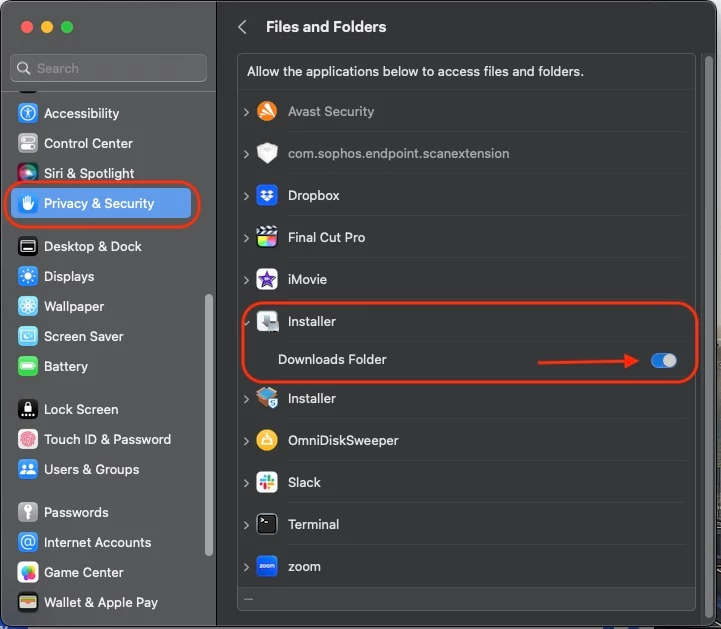Select the Passwords key icon
Screen dimensions: 721x629
(28, 512)
